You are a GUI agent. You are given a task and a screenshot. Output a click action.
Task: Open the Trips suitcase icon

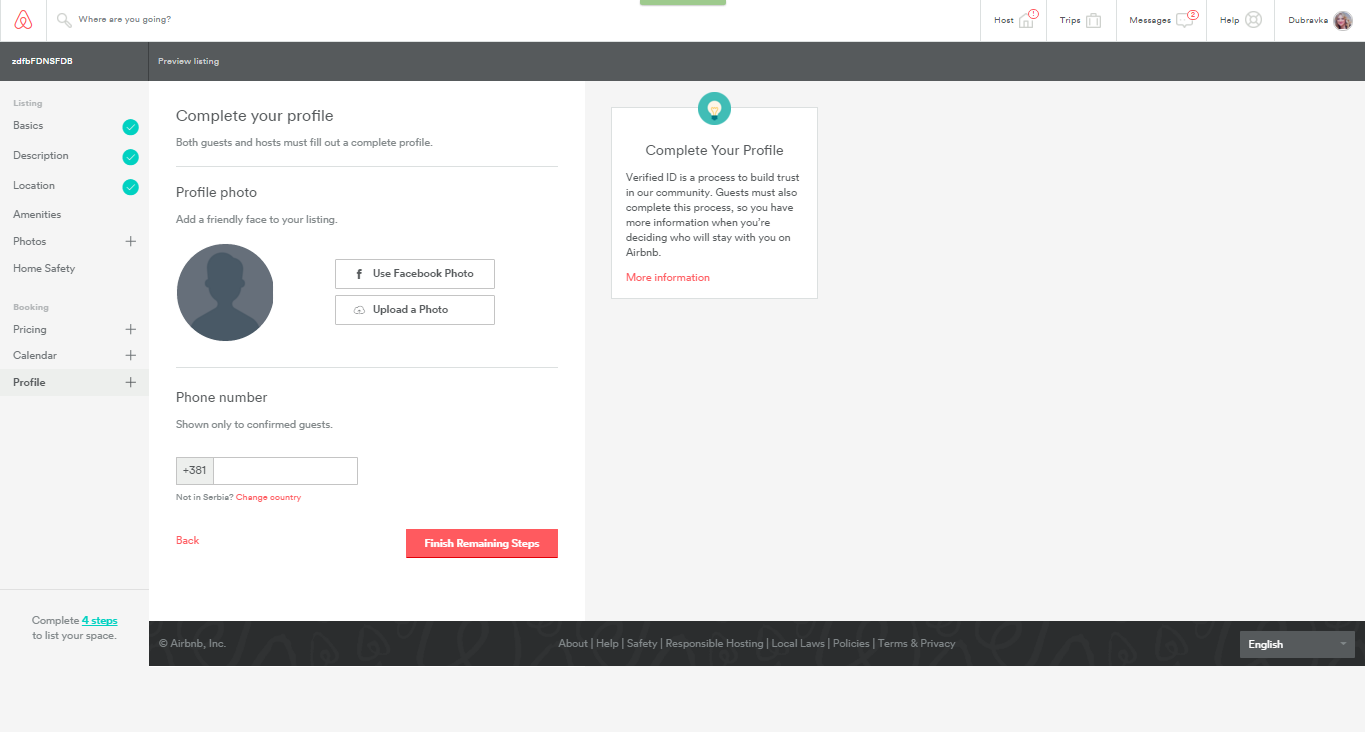pyautogui.click(x=1093, y=20)
